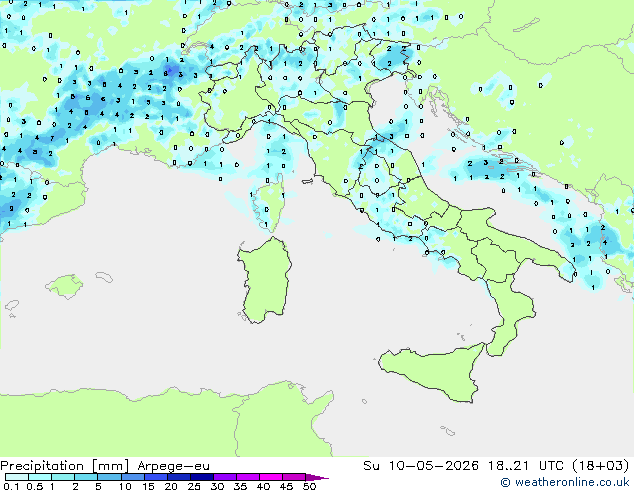Click the legend label '30'

pos(217,486)
